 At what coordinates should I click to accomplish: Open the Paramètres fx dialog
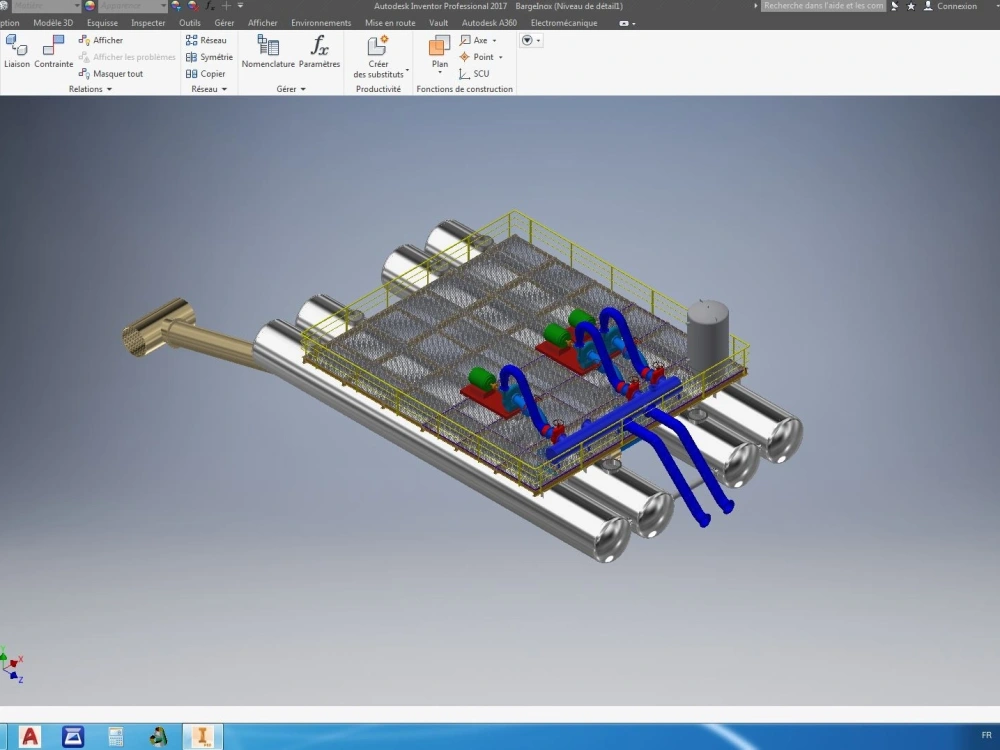(x=319, y=52)
